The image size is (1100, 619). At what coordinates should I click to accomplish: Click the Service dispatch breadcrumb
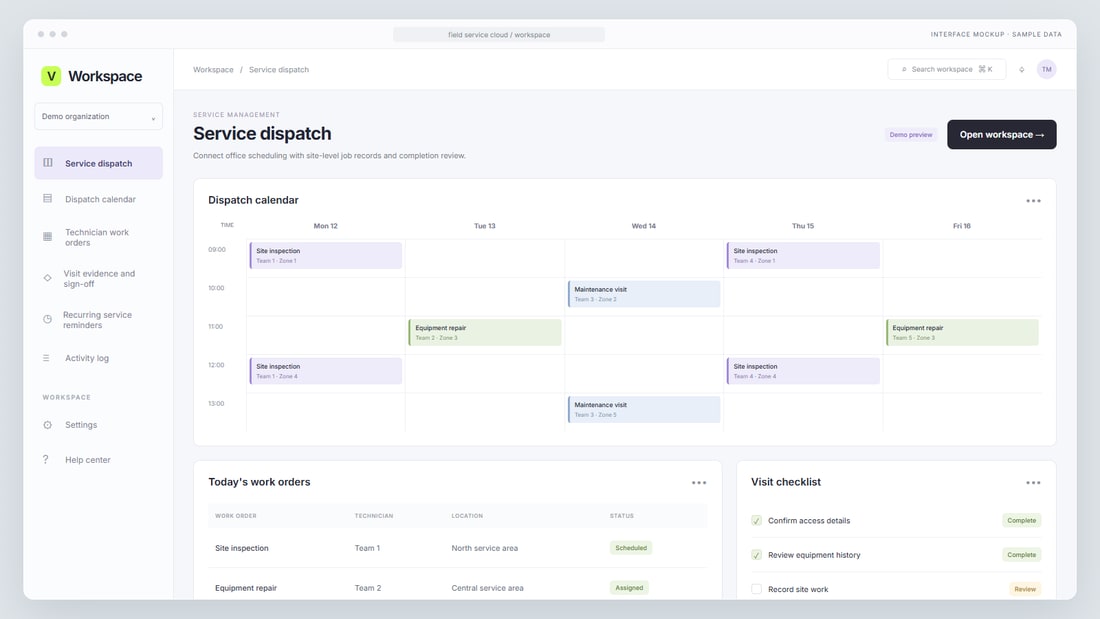click(x=279, y=69)
